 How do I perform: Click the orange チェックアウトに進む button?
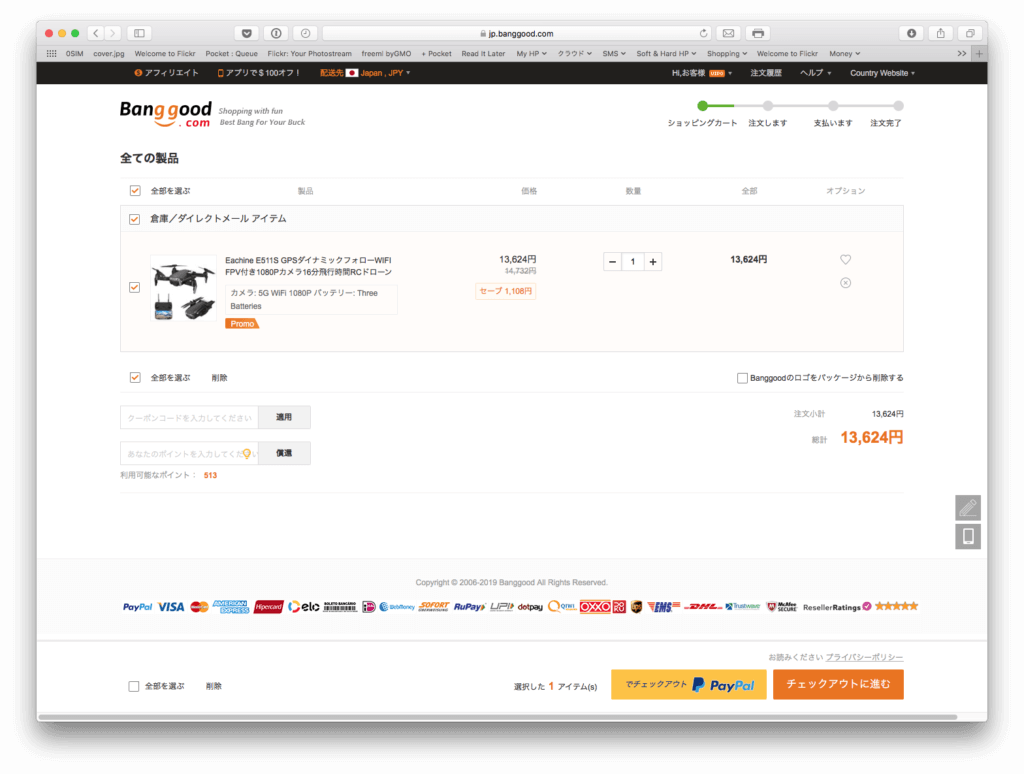click(838, 684)
